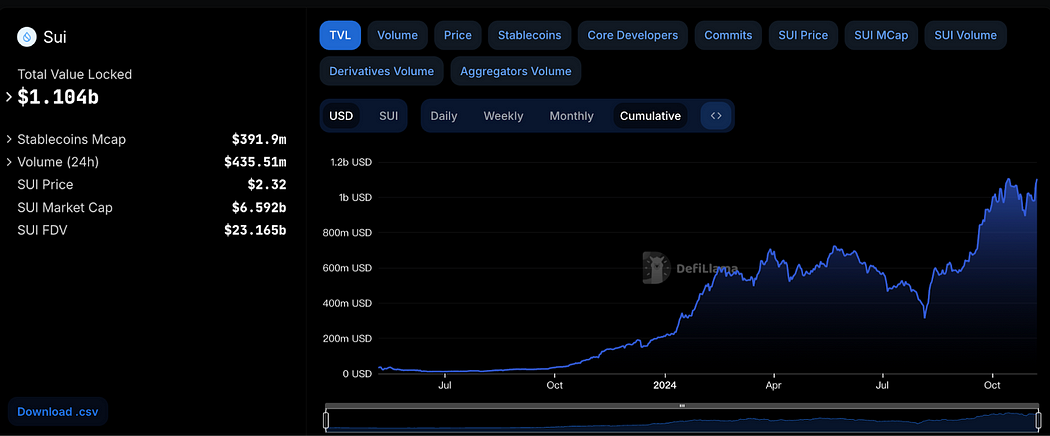The width and height of the screenshot is (1050, 436).
Task: Enable the Stablecoins chart series
Action: pos(530,35)
